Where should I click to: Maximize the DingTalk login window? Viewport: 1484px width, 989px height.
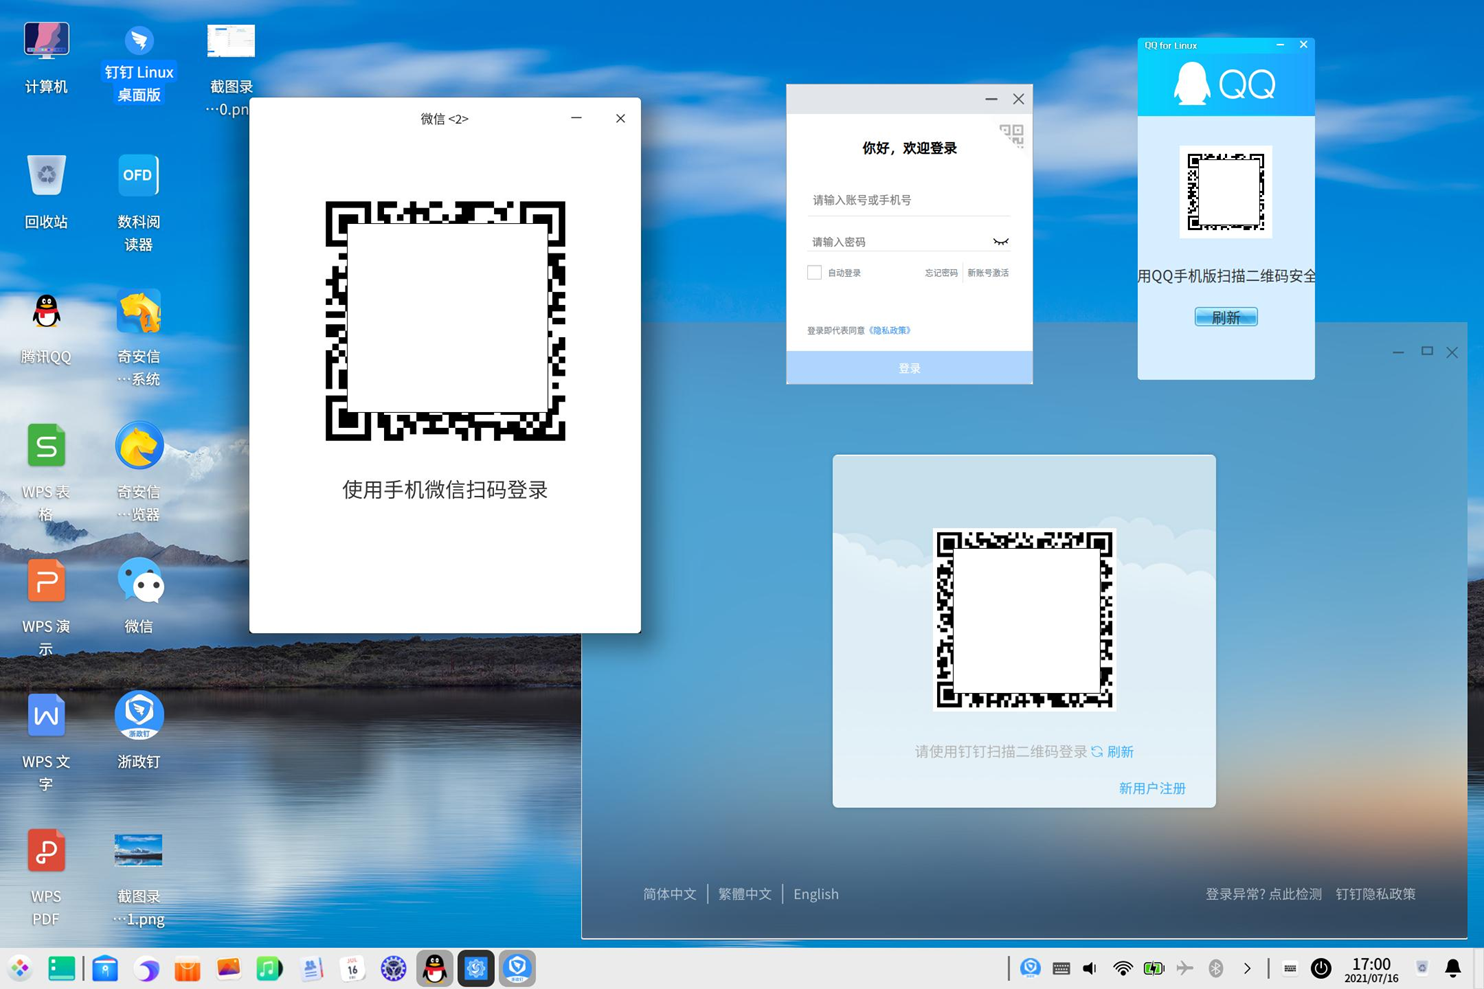[1427, 351]
